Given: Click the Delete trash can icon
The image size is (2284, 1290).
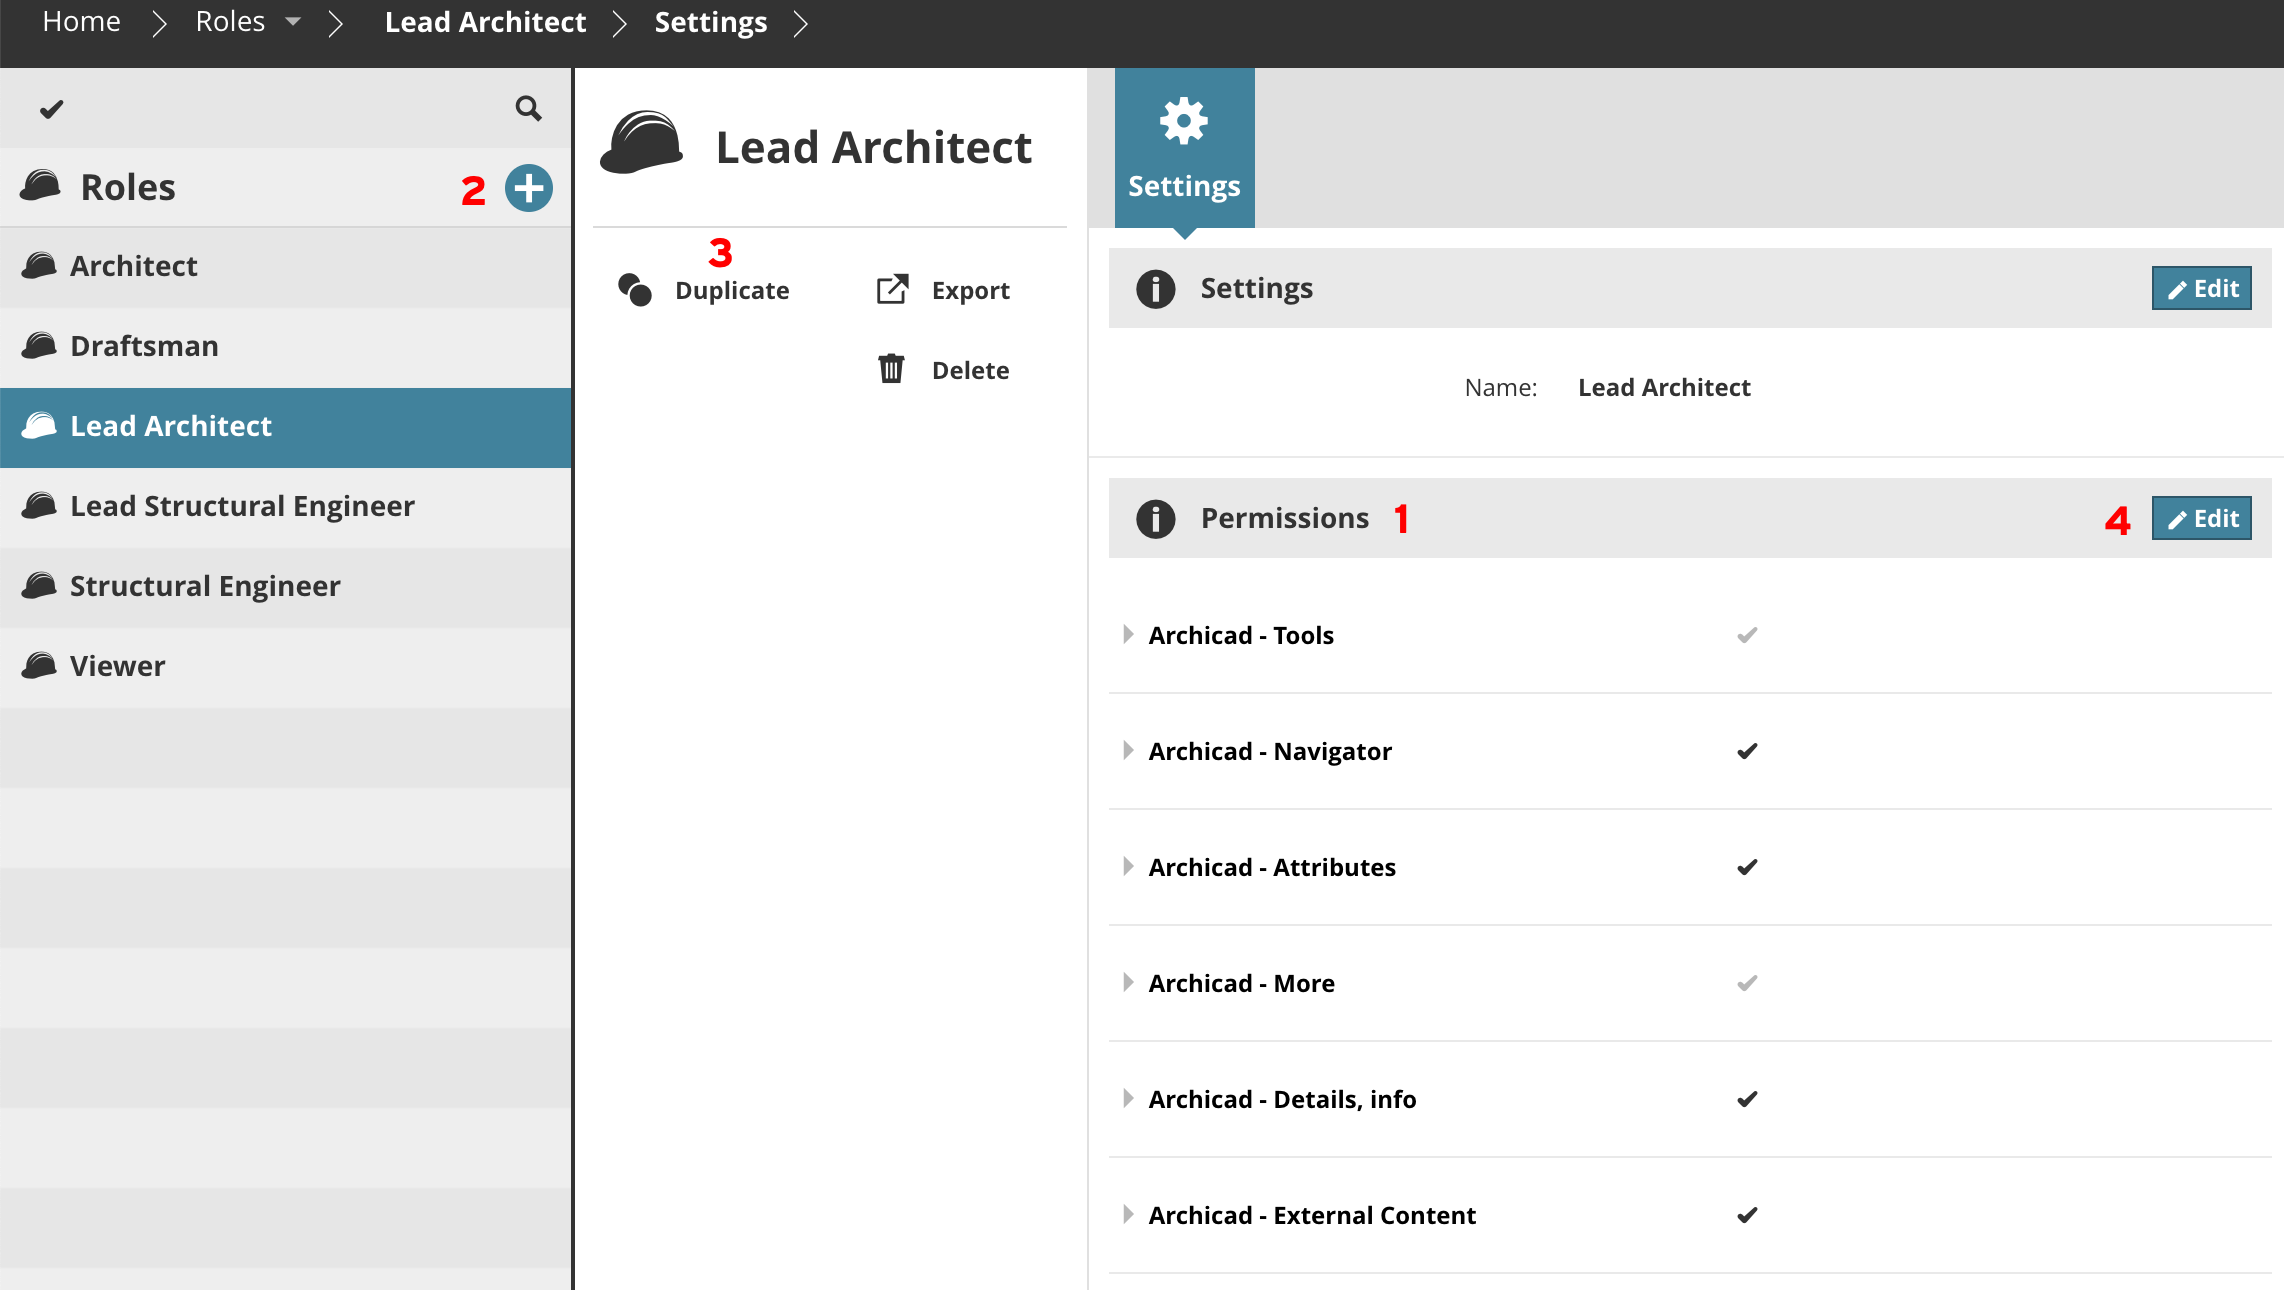Looking at the screenshot, I should click(x=891, y=368).
